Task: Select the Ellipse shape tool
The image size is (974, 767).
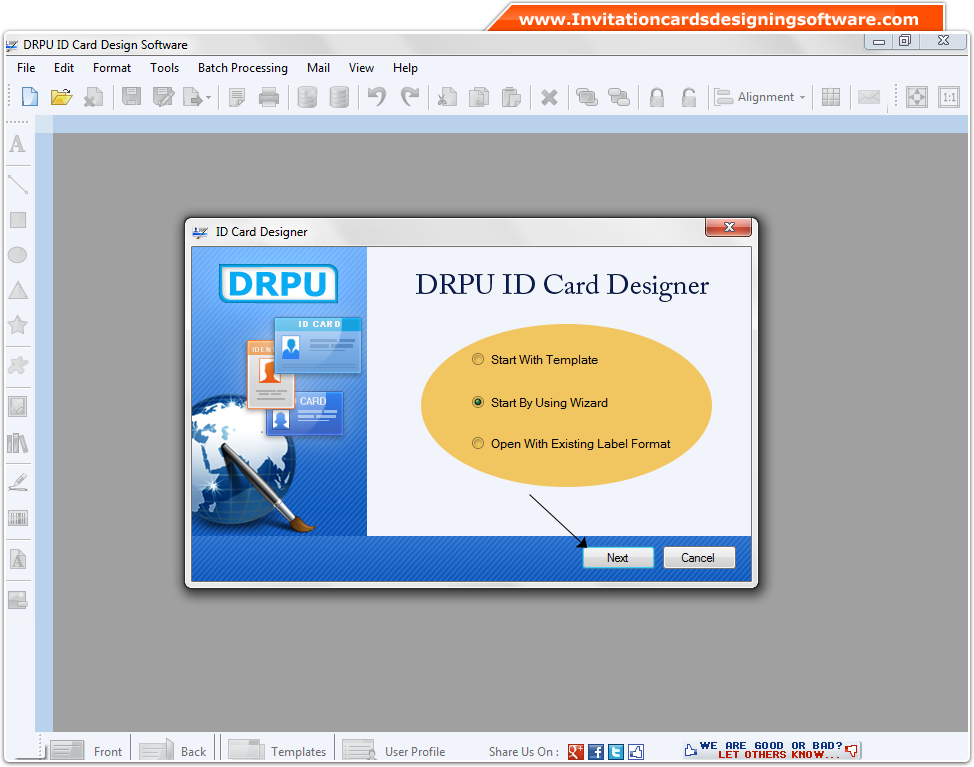Action: (x=17, y=255)
